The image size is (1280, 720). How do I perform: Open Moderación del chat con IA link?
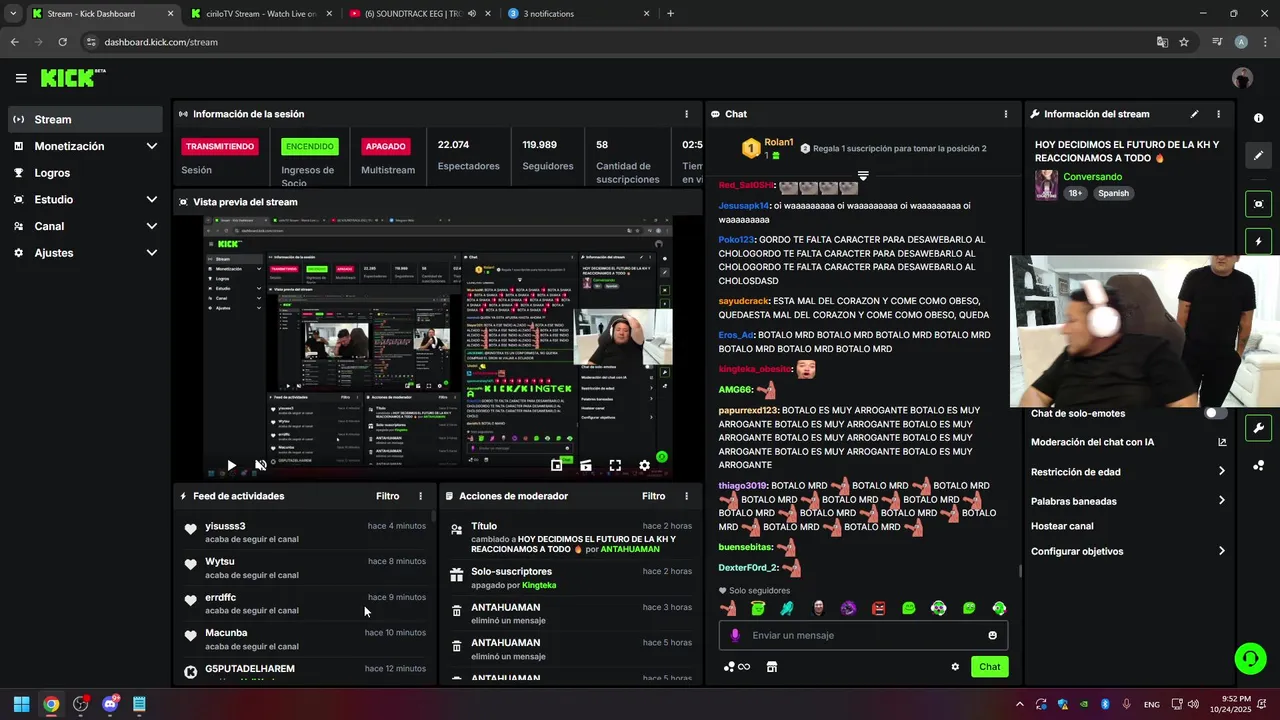[x=1128, y=442]
